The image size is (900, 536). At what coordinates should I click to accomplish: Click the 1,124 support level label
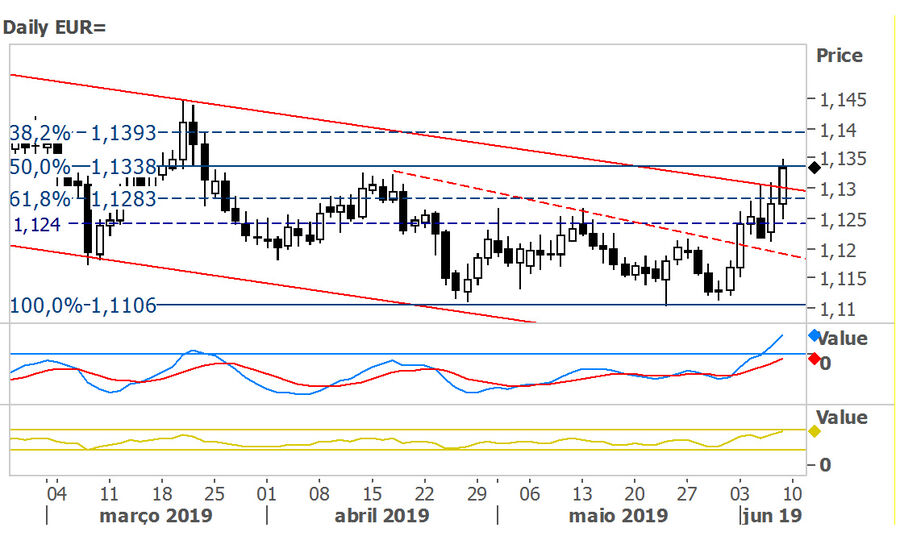(x=37, y=224)
